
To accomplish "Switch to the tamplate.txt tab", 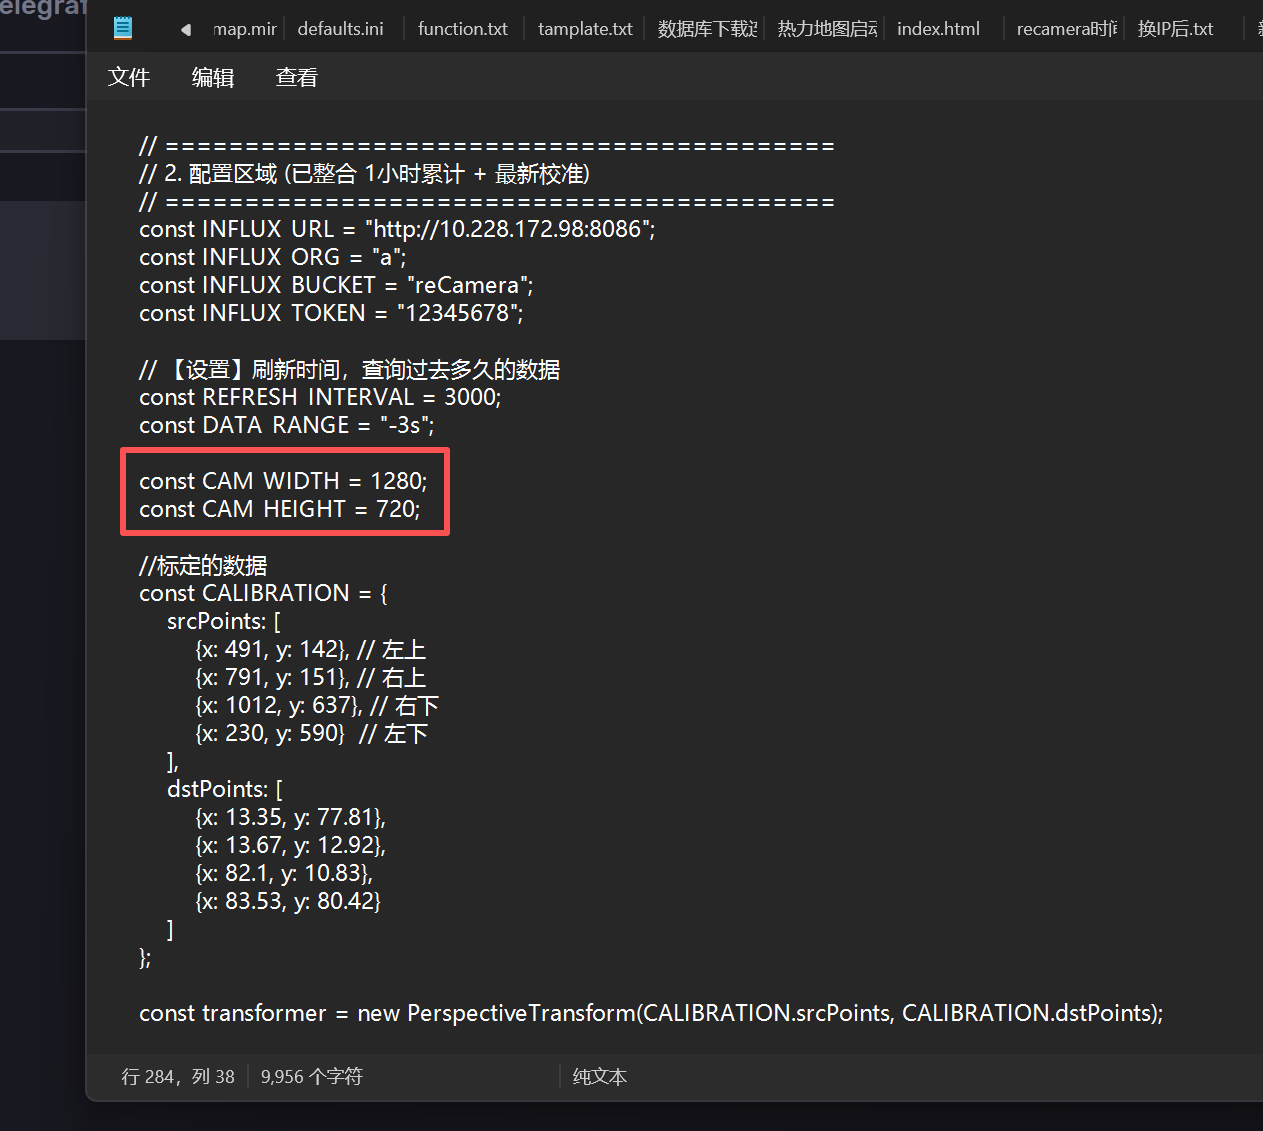I will [x=585, y=29].
